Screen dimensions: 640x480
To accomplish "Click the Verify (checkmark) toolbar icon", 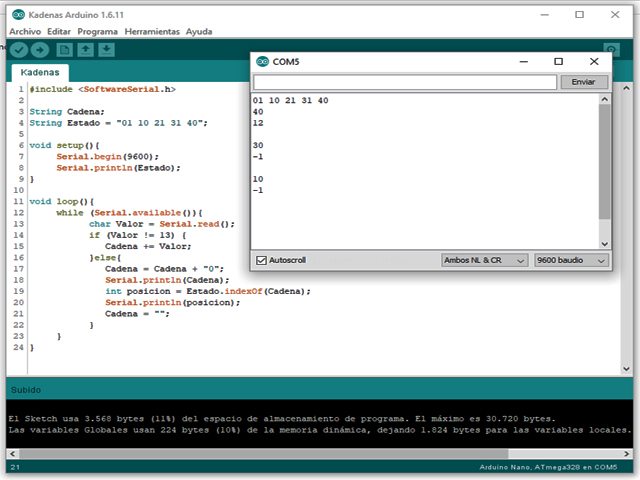I will [x=19, y=50].
